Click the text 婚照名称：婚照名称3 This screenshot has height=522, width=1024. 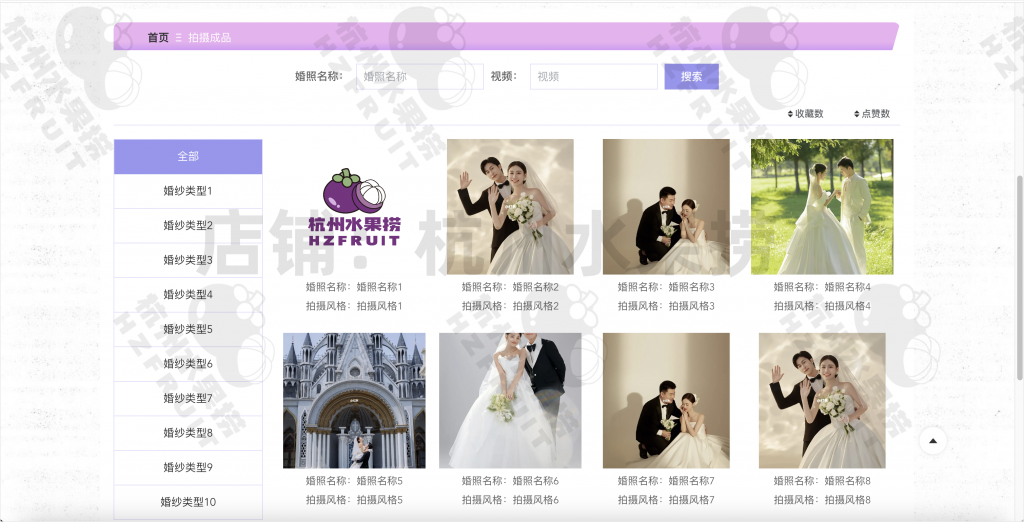[666, 287]
